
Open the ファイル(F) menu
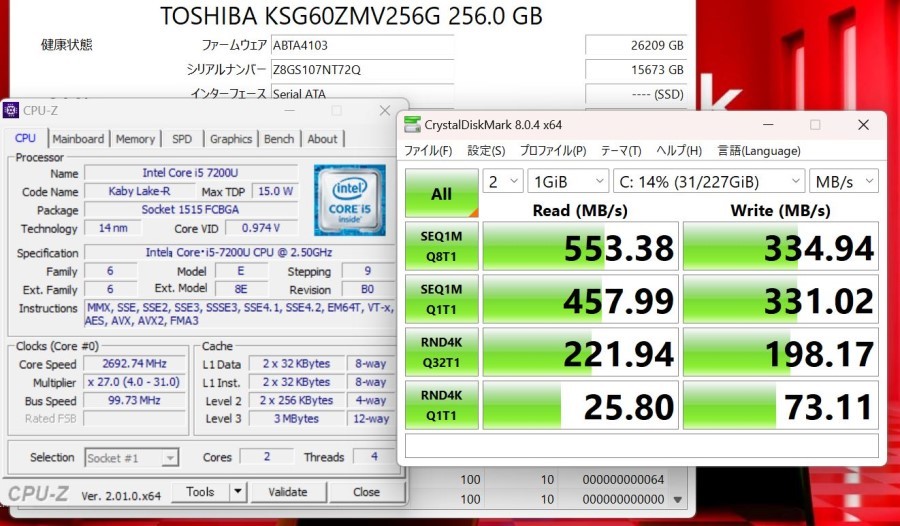(x=428, y=150)
